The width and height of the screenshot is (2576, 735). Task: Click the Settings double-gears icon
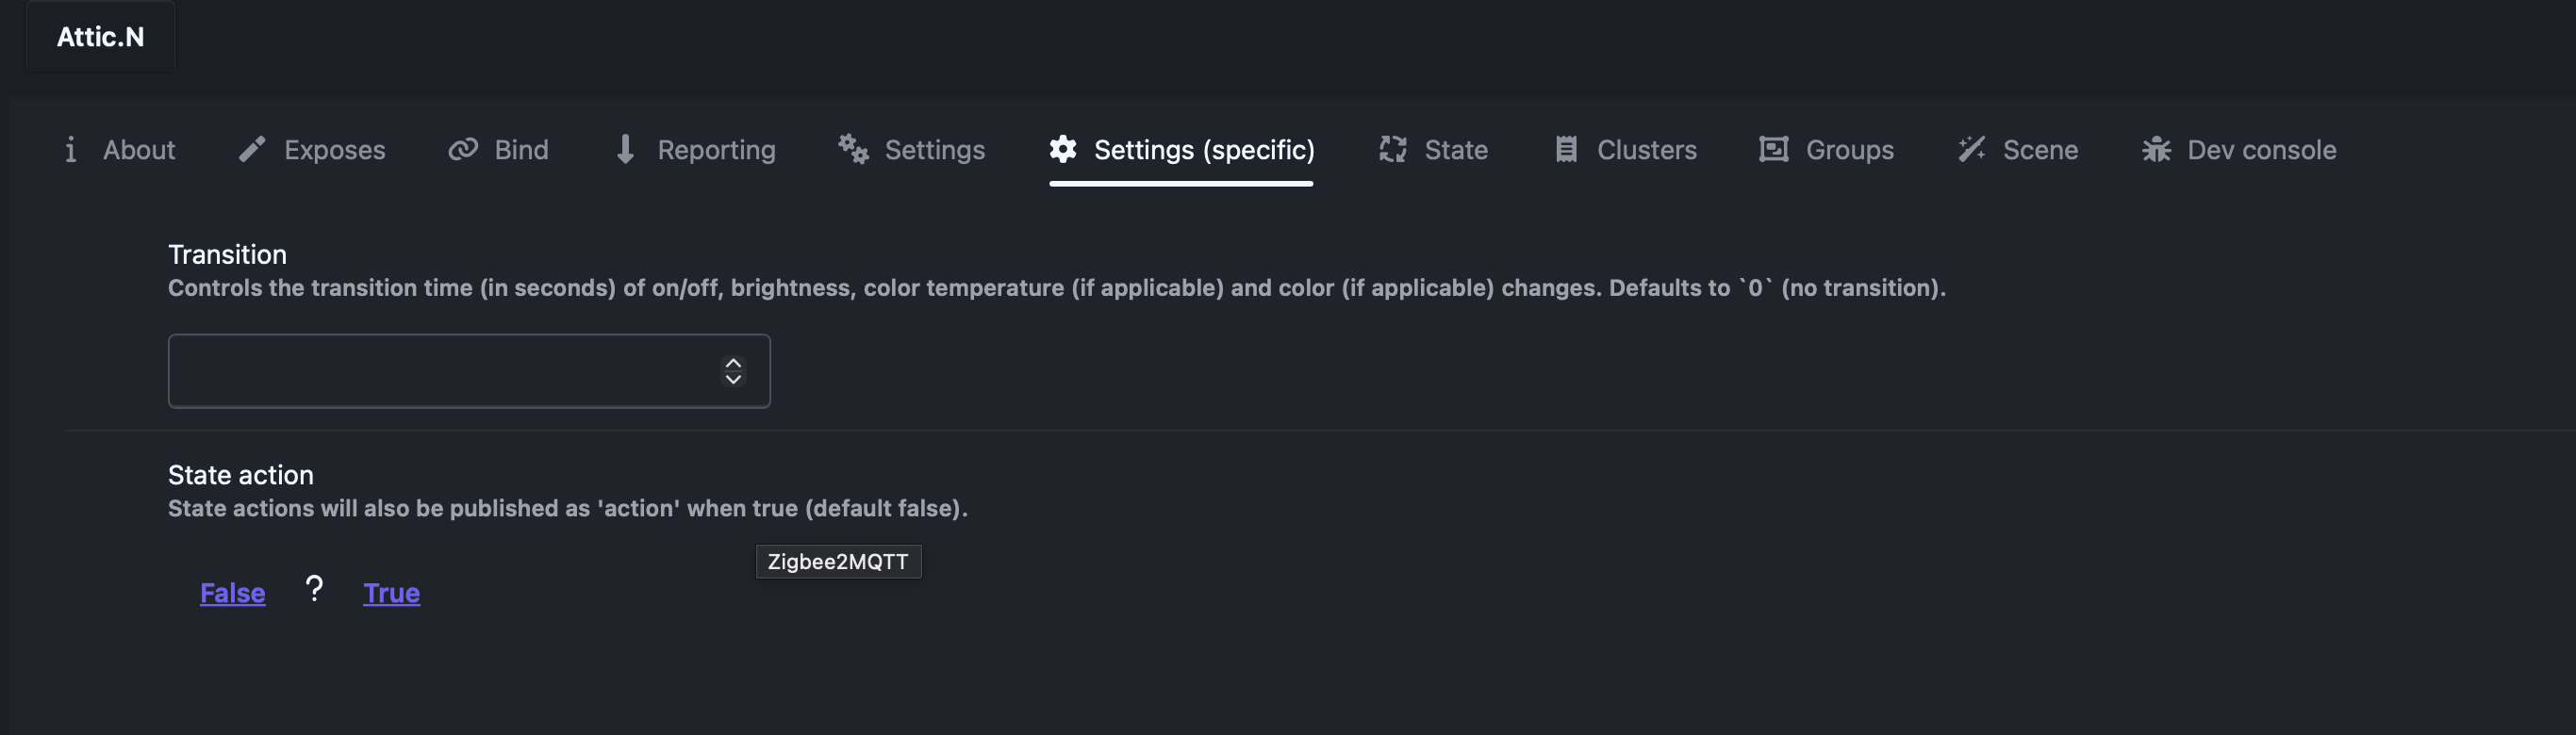click(853, 149)
